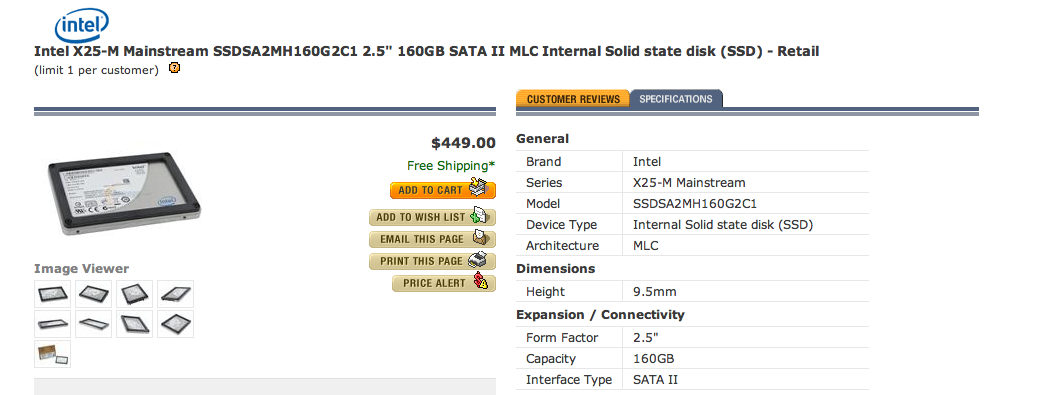This screenshot has width=1043, height=395.
Task: Select second thumbnail in top row
Action: tap(94, 294)
